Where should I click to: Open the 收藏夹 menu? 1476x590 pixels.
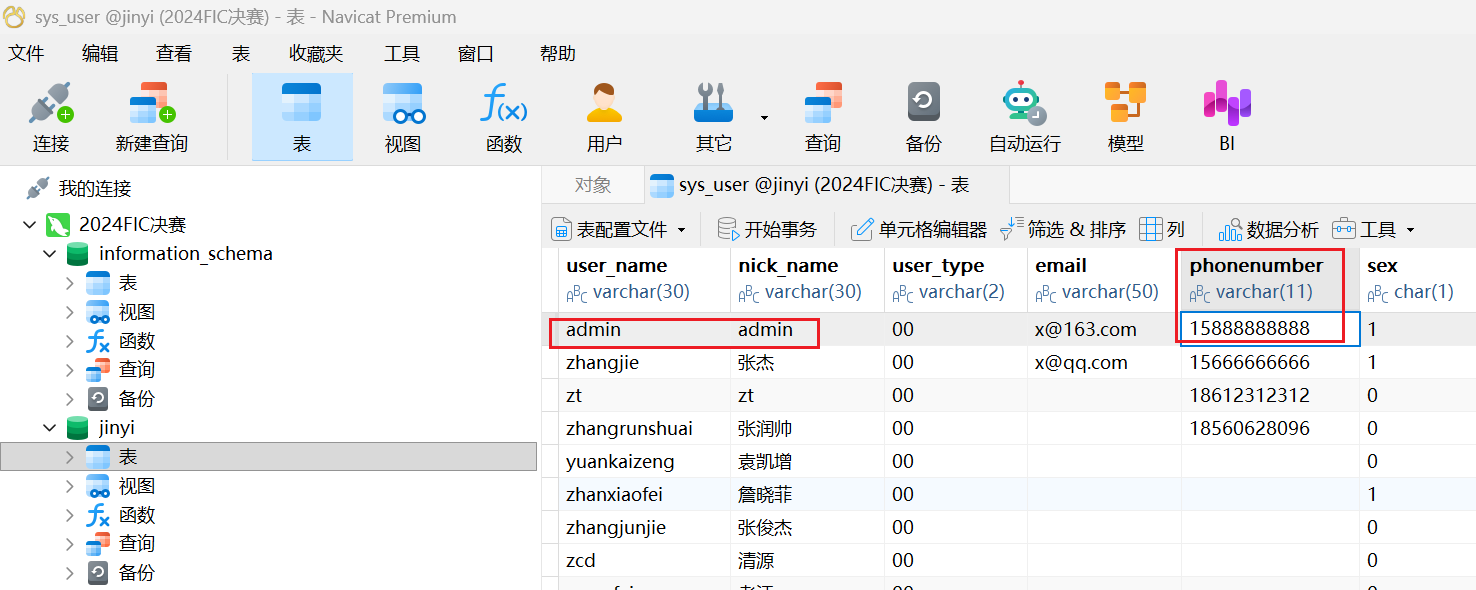[316, 54]
